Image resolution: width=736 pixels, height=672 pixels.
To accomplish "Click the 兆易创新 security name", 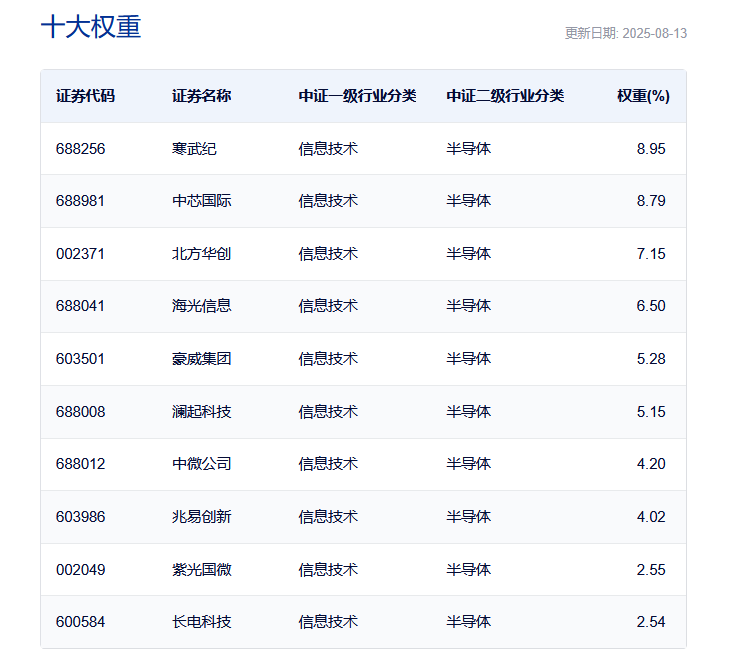I will coord(201,517).
